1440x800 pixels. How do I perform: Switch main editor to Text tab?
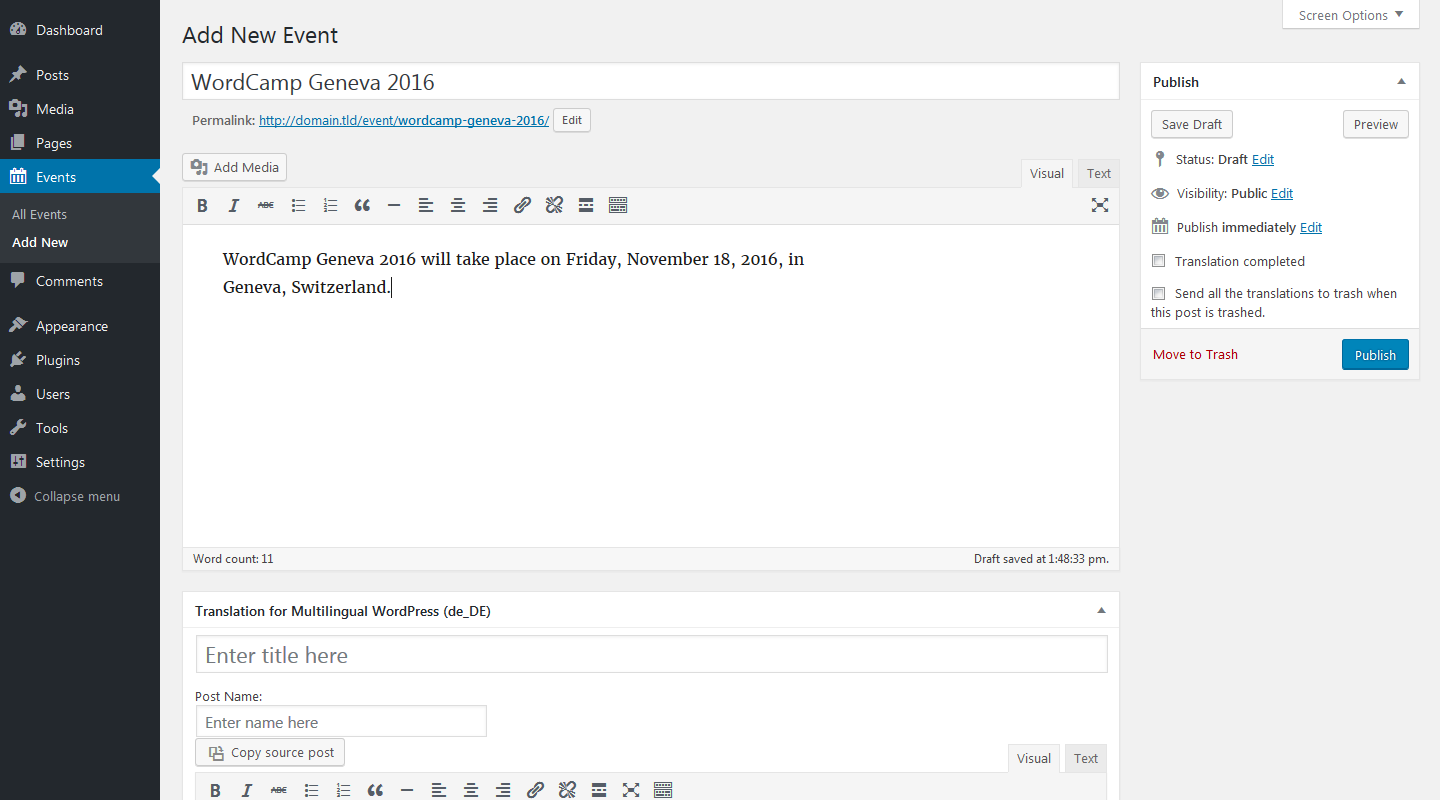pyautogui.click(x=1099, y=173)
